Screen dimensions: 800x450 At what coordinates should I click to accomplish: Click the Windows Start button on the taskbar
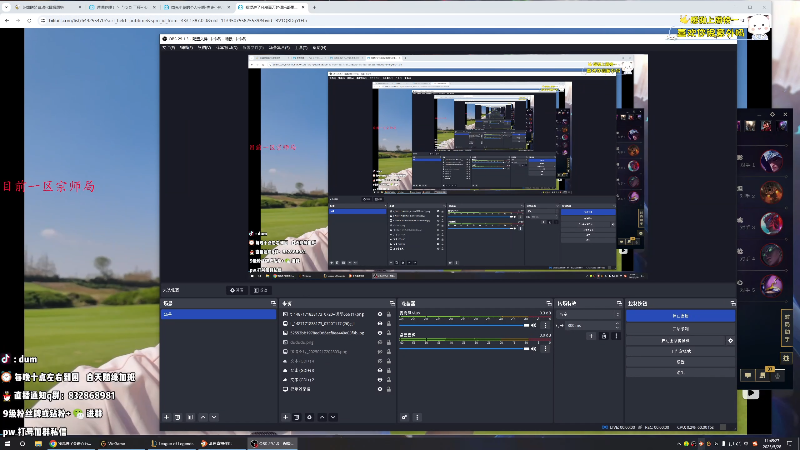(x=8, y=442)
